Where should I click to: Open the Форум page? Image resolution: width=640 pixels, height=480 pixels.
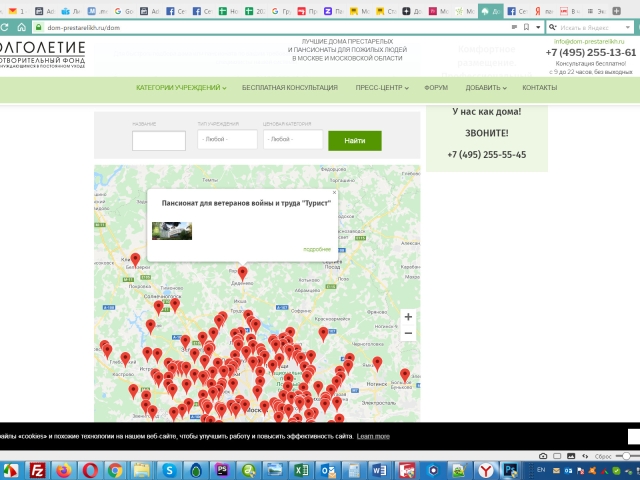pyautogui.click(x=435, y=88)
